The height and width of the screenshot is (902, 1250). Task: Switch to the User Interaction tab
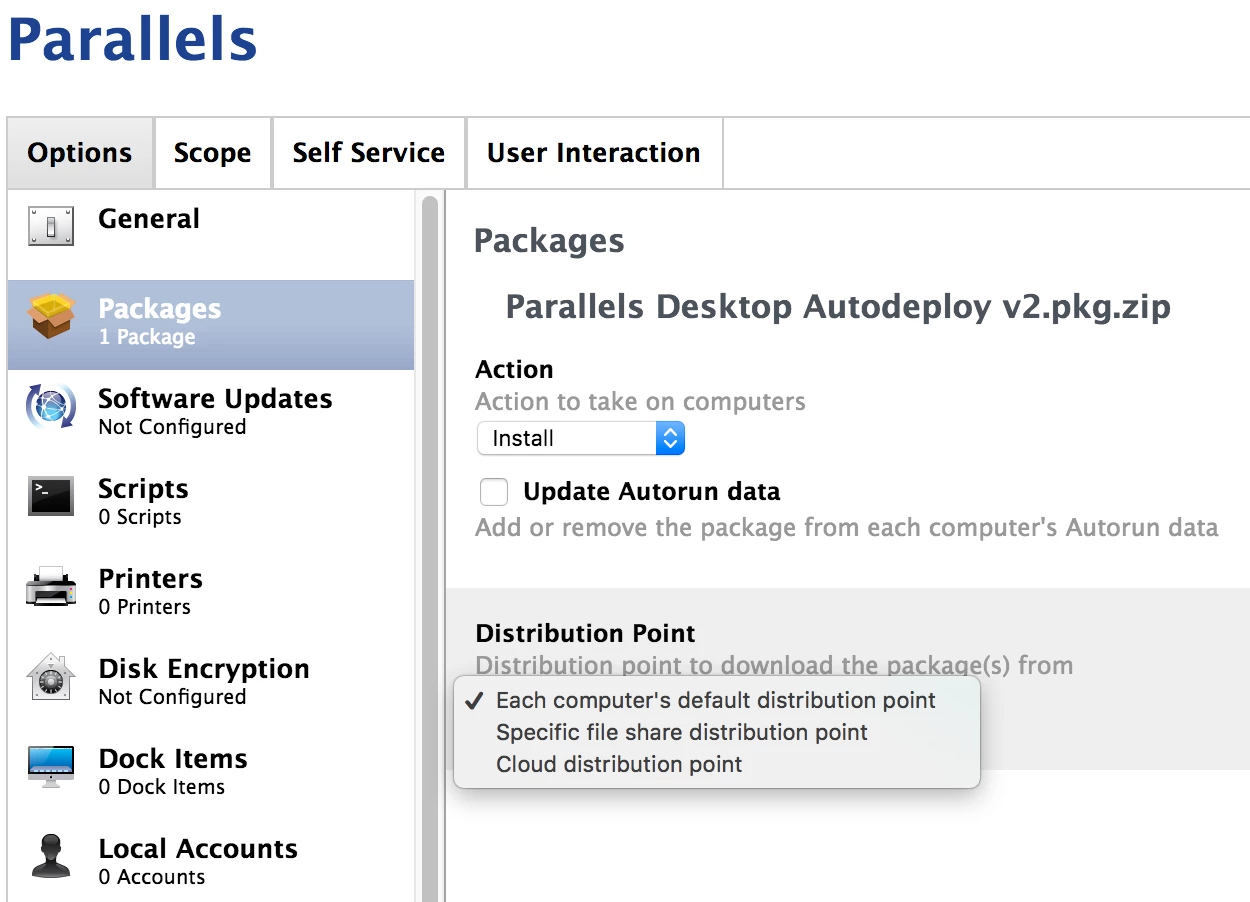[594, 153]
